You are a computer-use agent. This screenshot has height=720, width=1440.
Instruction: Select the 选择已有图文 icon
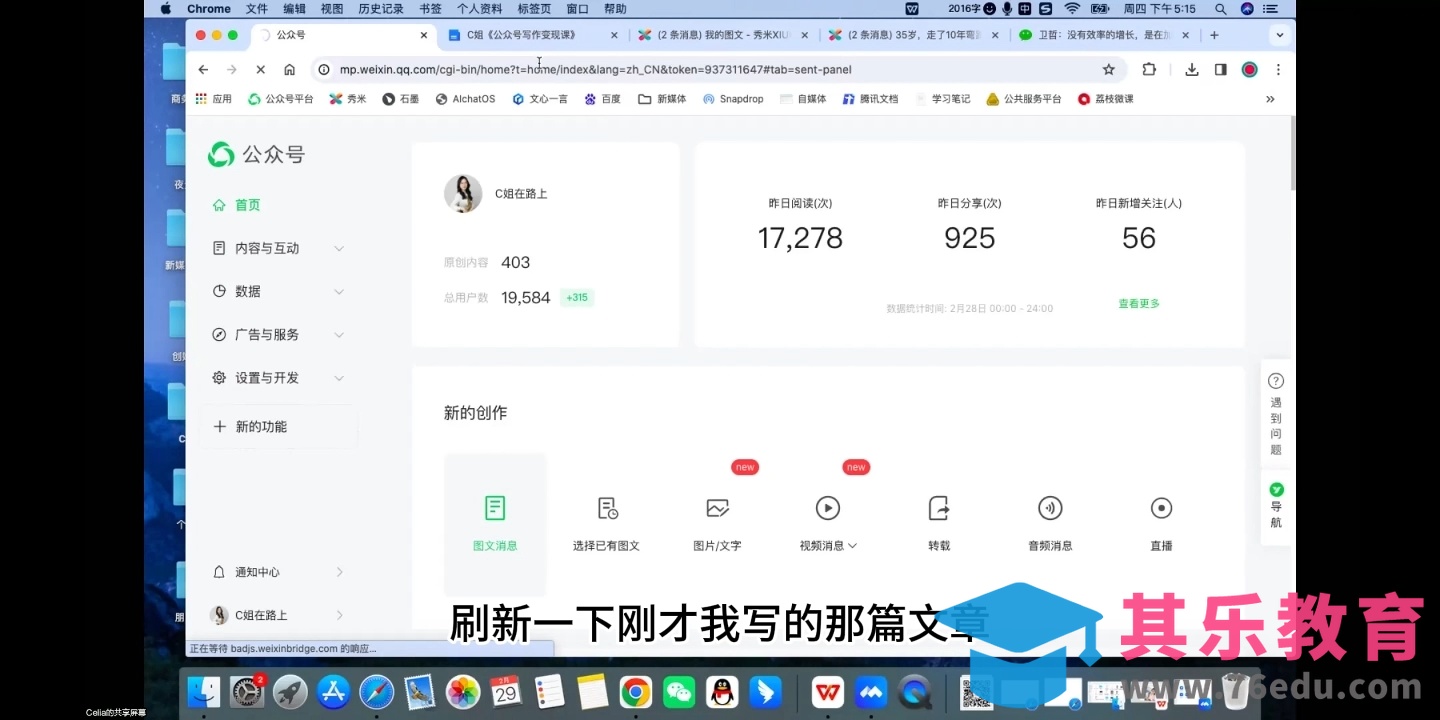[607, 508]
